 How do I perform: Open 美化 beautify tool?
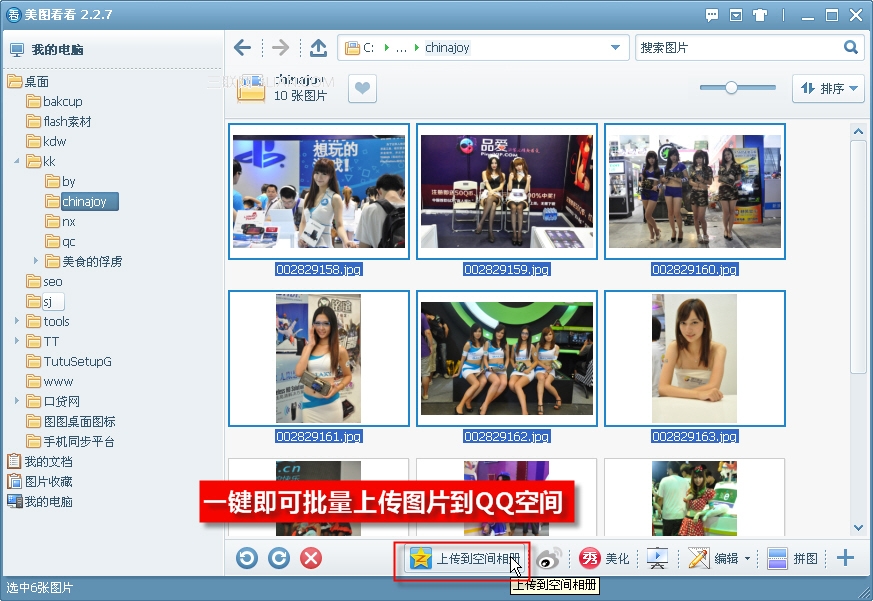604,558
